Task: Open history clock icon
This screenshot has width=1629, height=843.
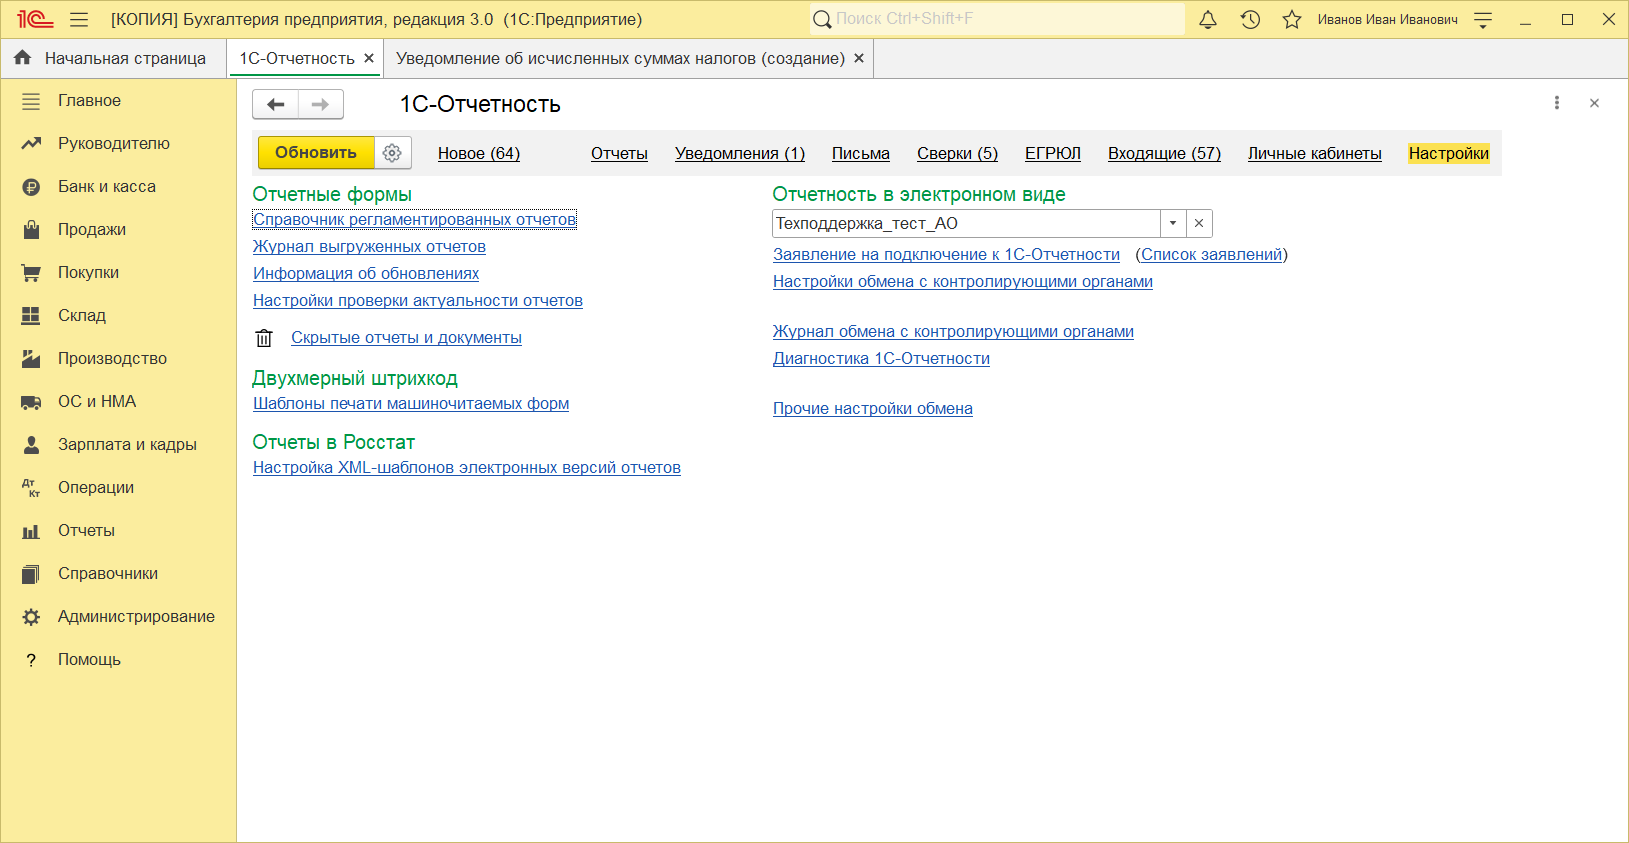Action: point(1250,19)
